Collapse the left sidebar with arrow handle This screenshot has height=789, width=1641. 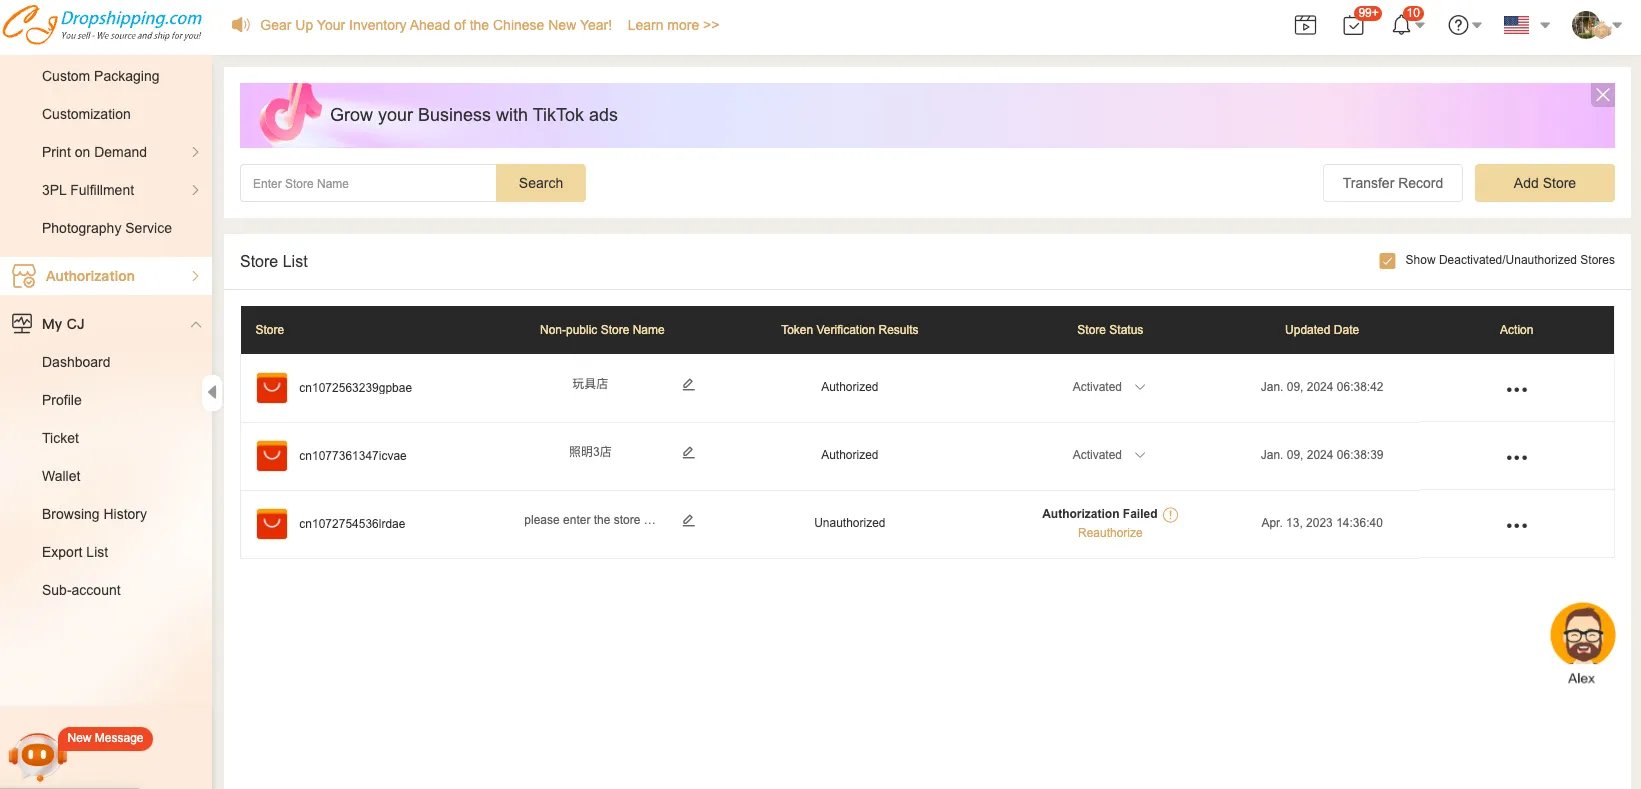(x=212, y=392)
